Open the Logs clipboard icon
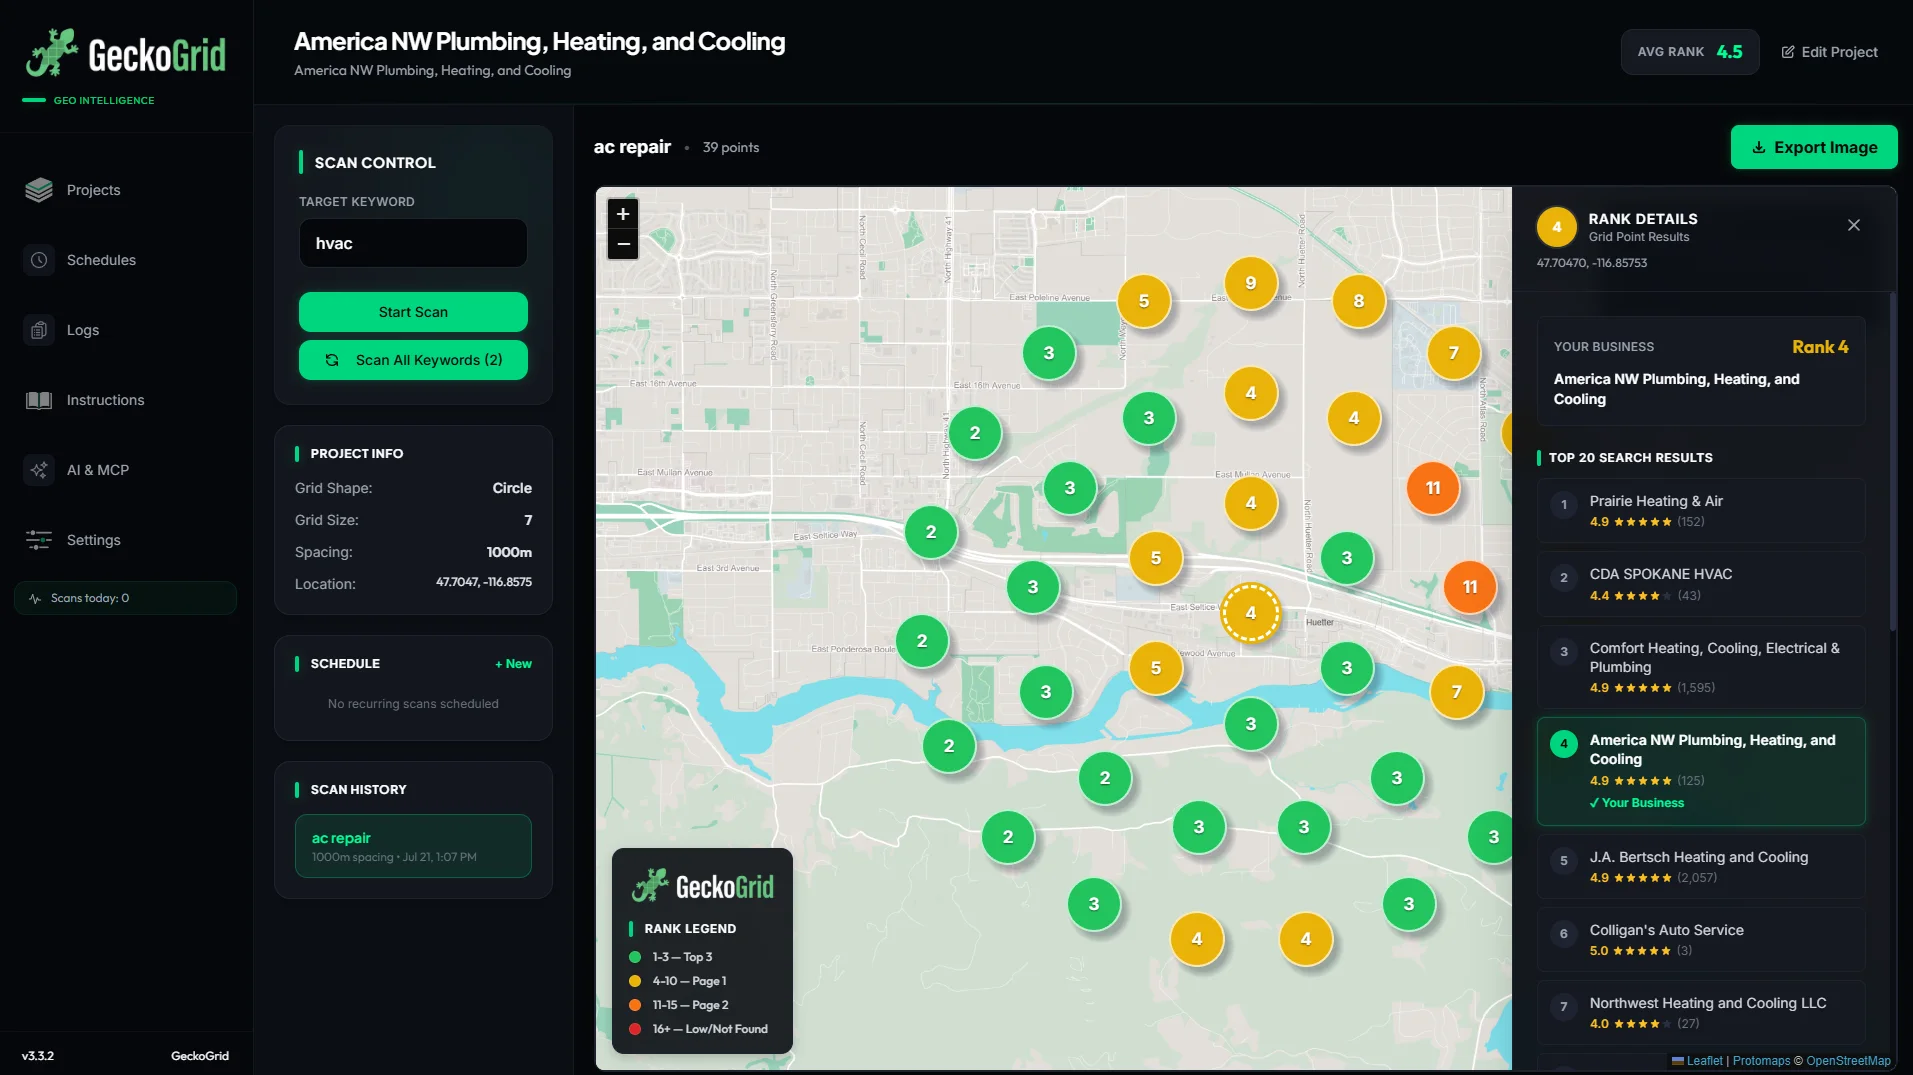Image resolution: width=1913 pixels, height=1075 pixels. pos(39,330)
